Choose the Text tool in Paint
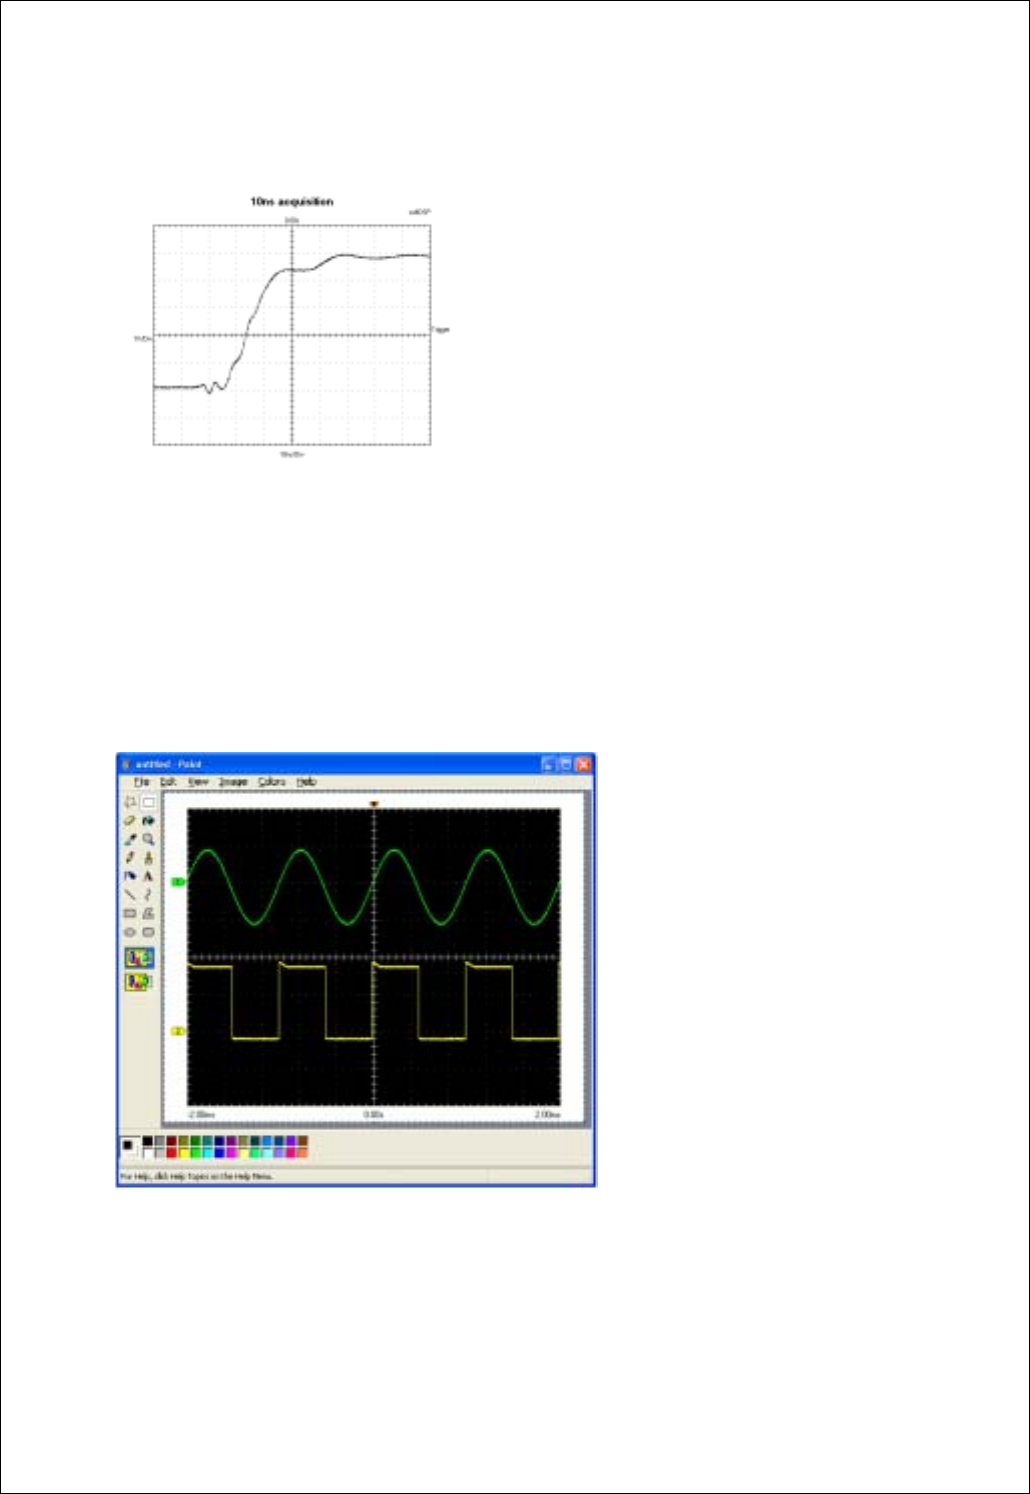 click(148, 876)
